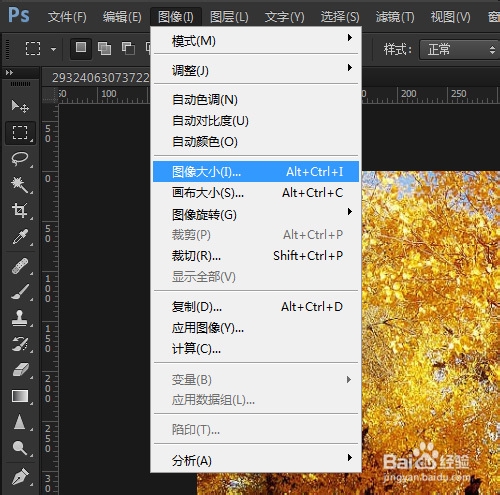Click the ruler origin corner box
Screen dimensions: 500x495
[50, 95]
